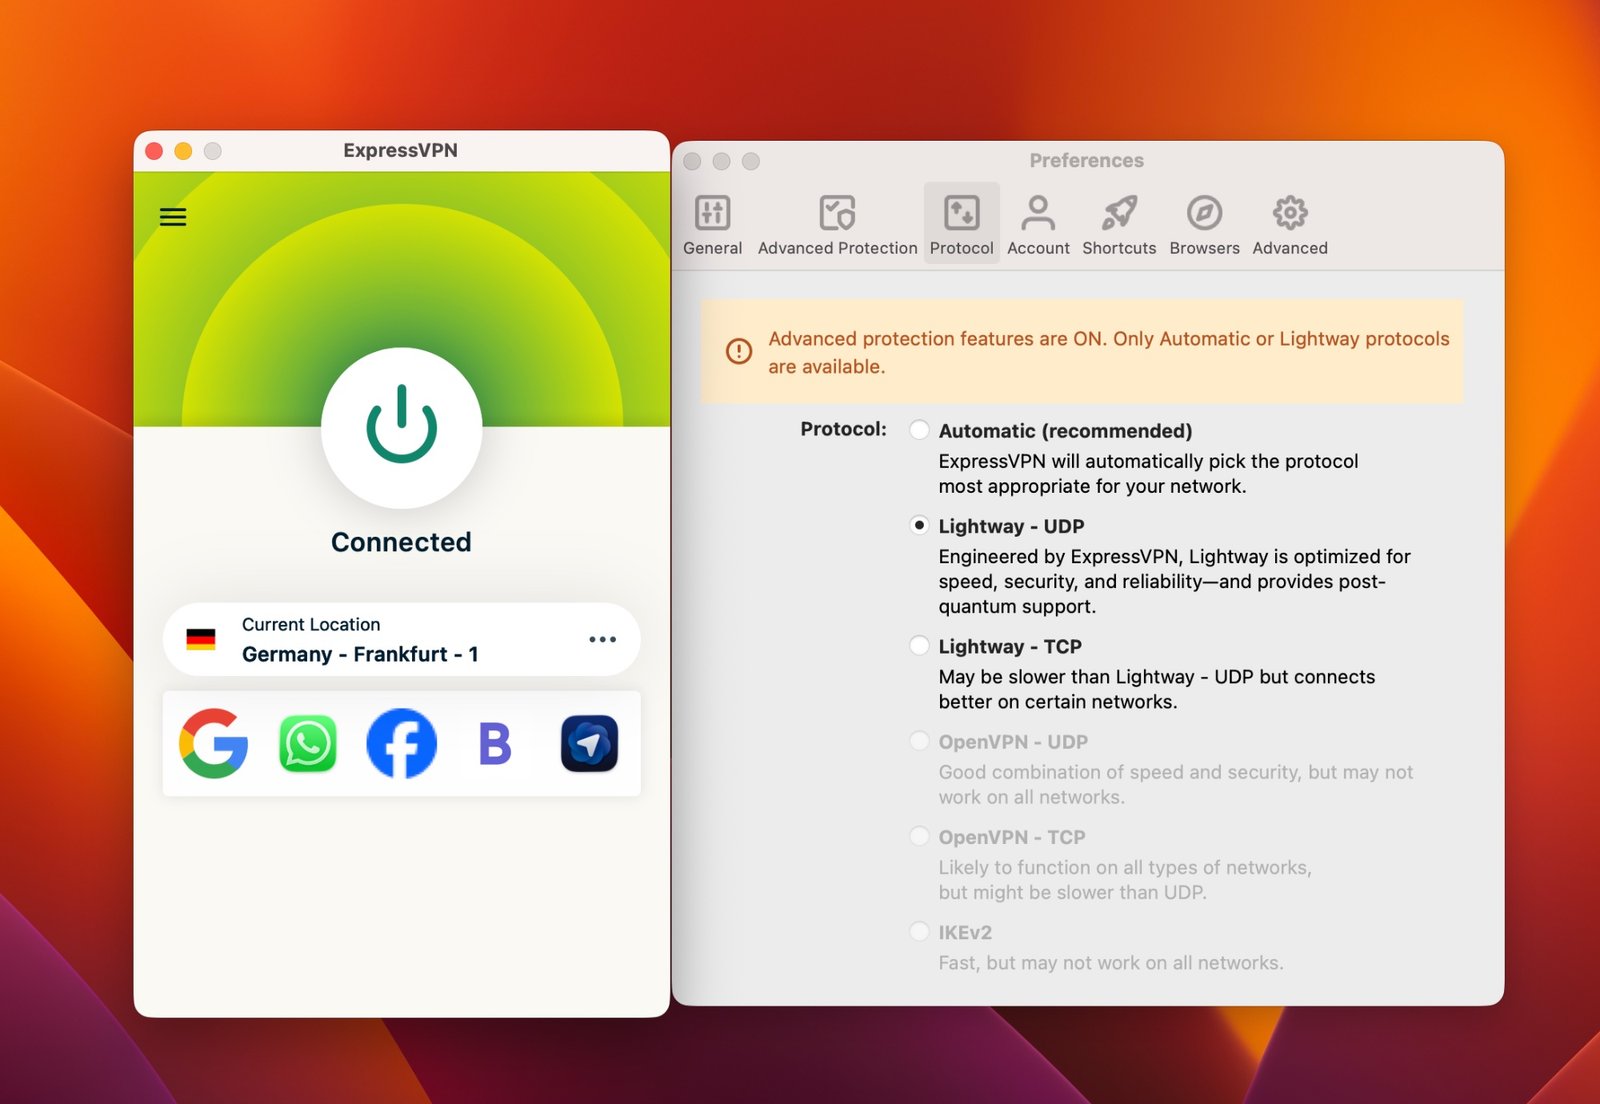Disconnect using the power button
This screenshot has width=1600, height=1104.
click(x=400, y=430)
